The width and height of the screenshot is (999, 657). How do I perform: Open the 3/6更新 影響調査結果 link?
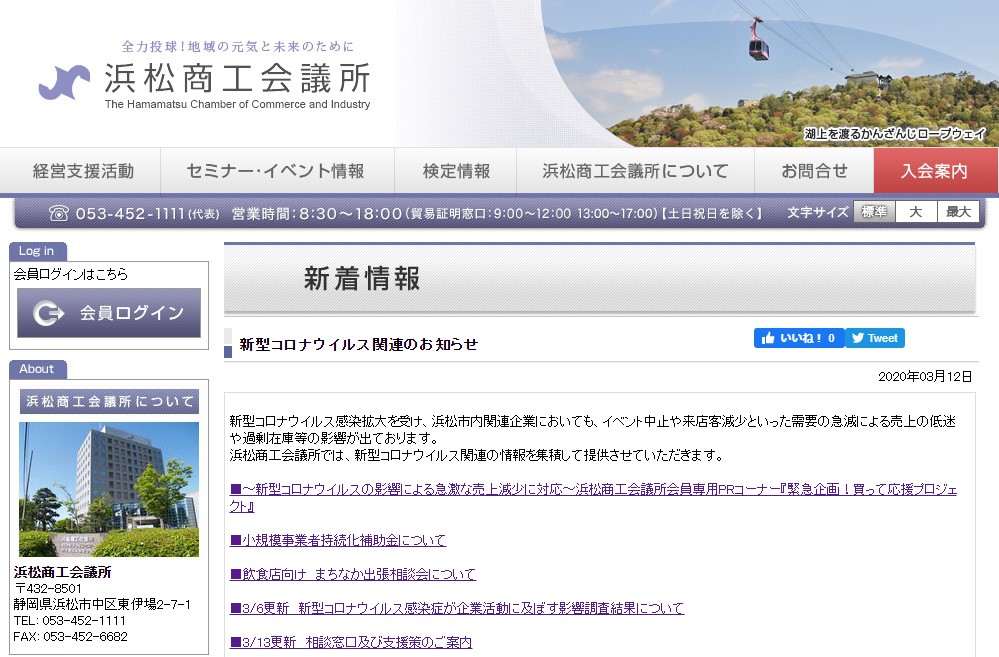[x=457, y=608]
